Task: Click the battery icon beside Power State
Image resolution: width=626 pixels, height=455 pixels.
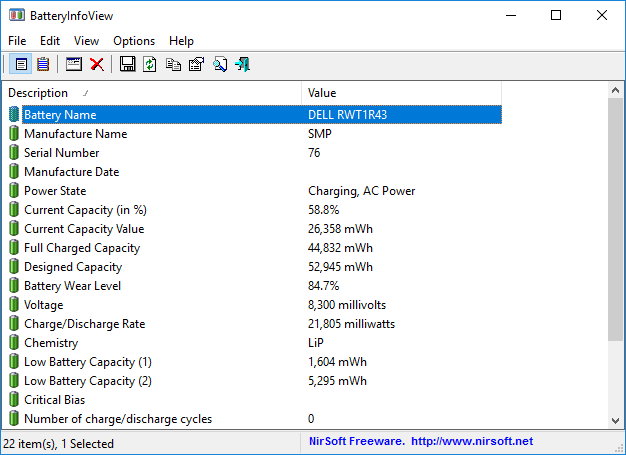Action: (x=14, y=191)
